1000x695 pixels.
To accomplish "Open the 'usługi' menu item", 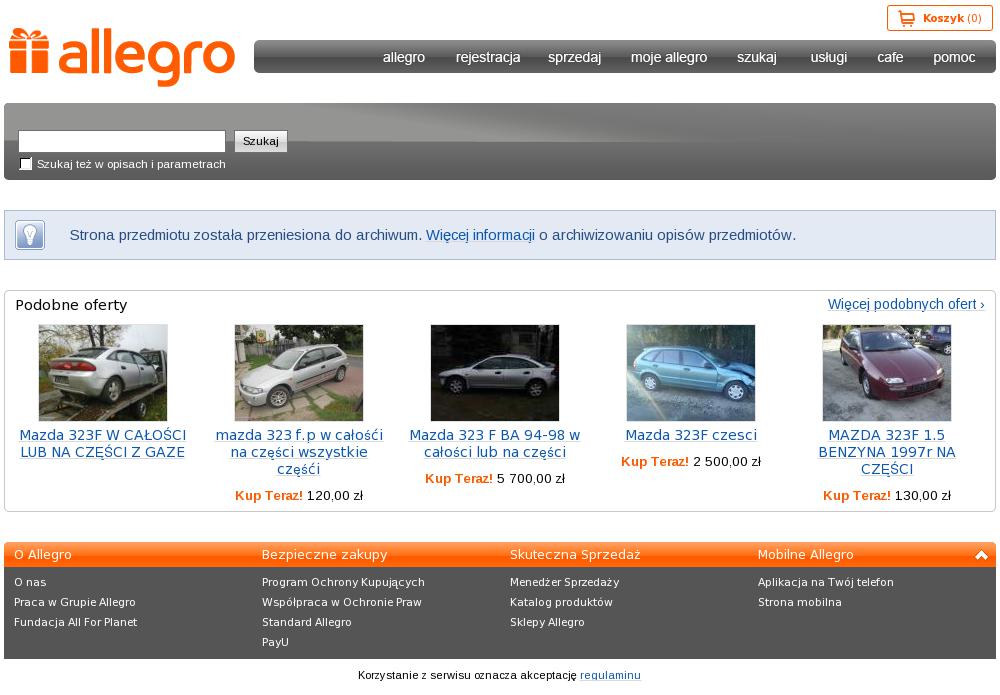I will click(828, 57).
